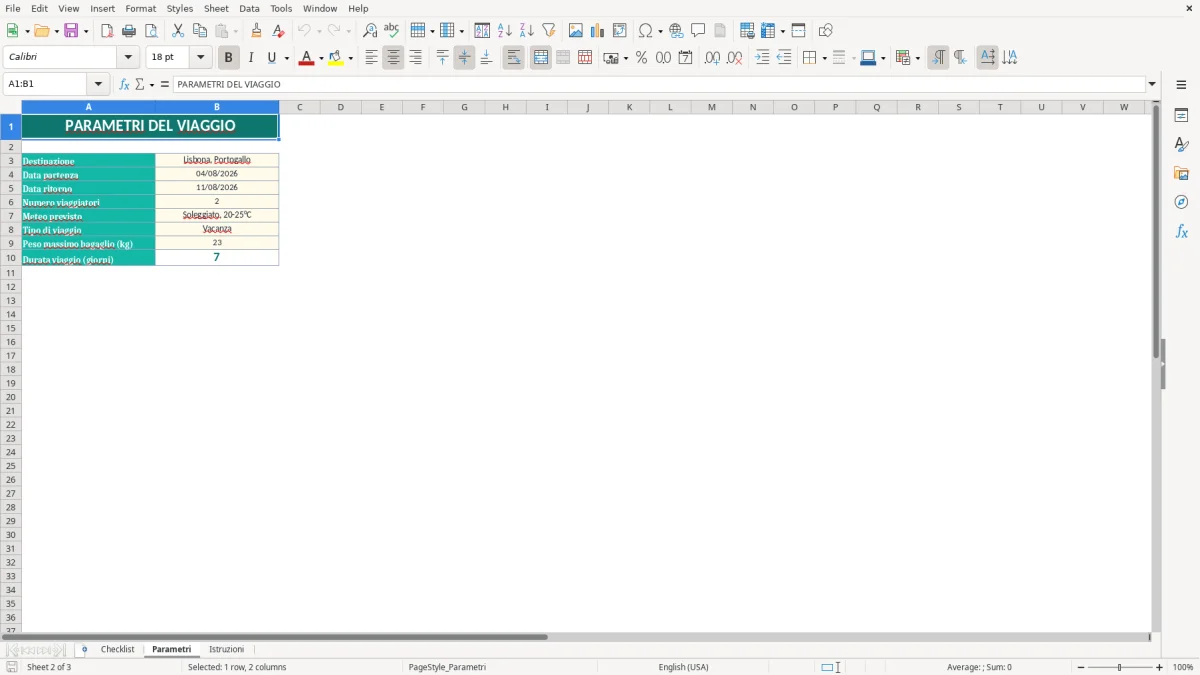1200x675 pixels.
Task: Open the Conditional formatting dropdown arrow
Action: (x=916, y=58)
